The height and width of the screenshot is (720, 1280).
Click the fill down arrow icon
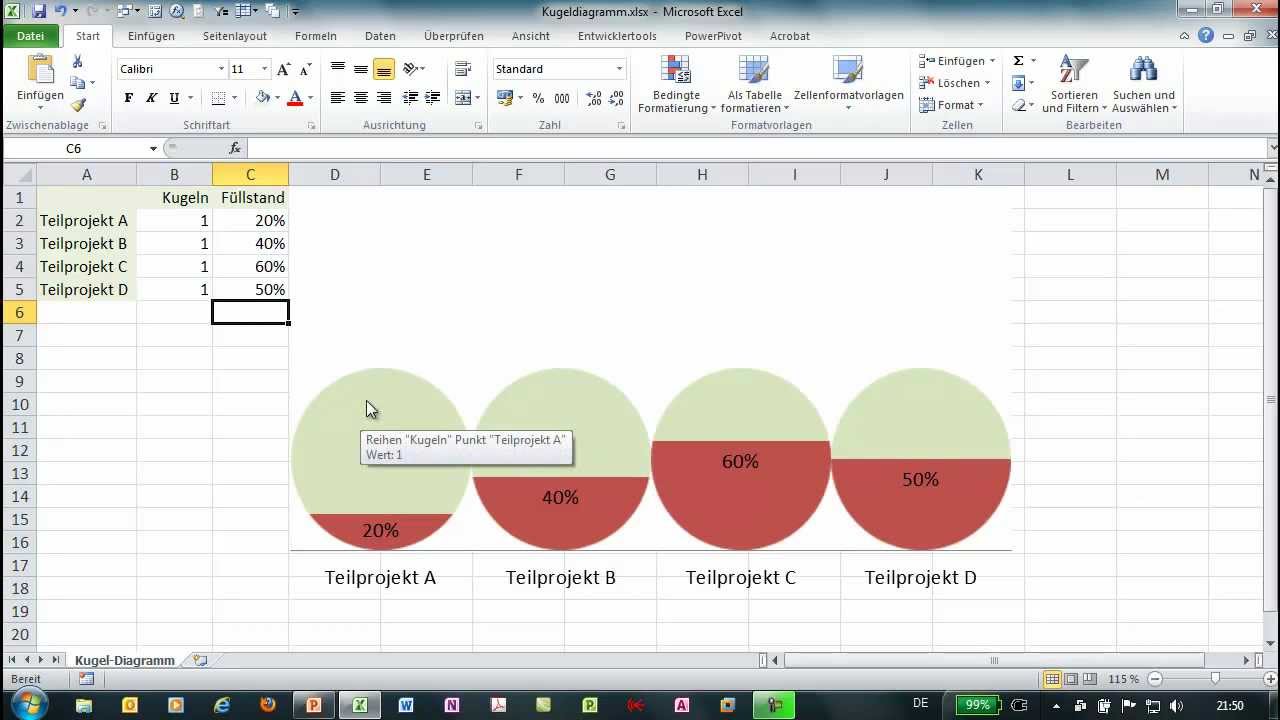1018,83
